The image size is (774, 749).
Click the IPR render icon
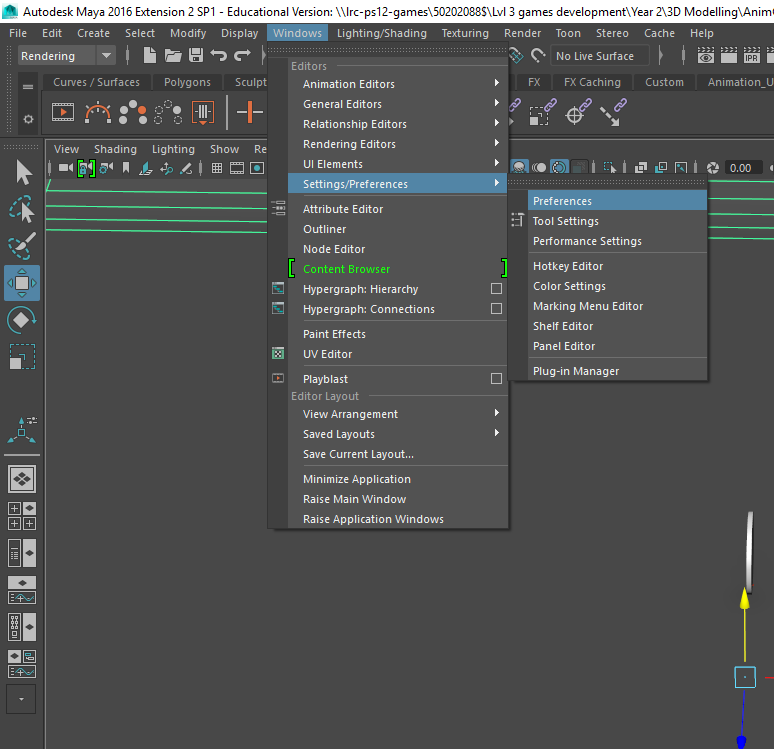point(751,55)
